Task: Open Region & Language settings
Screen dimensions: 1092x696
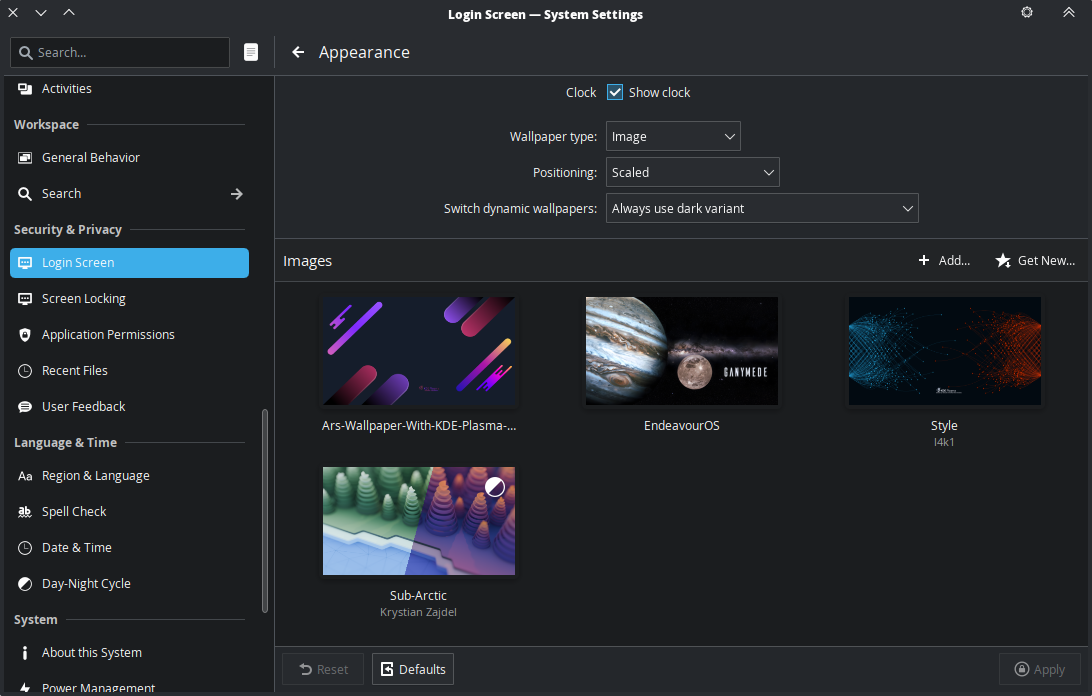Action: click(x=95, y=476)
